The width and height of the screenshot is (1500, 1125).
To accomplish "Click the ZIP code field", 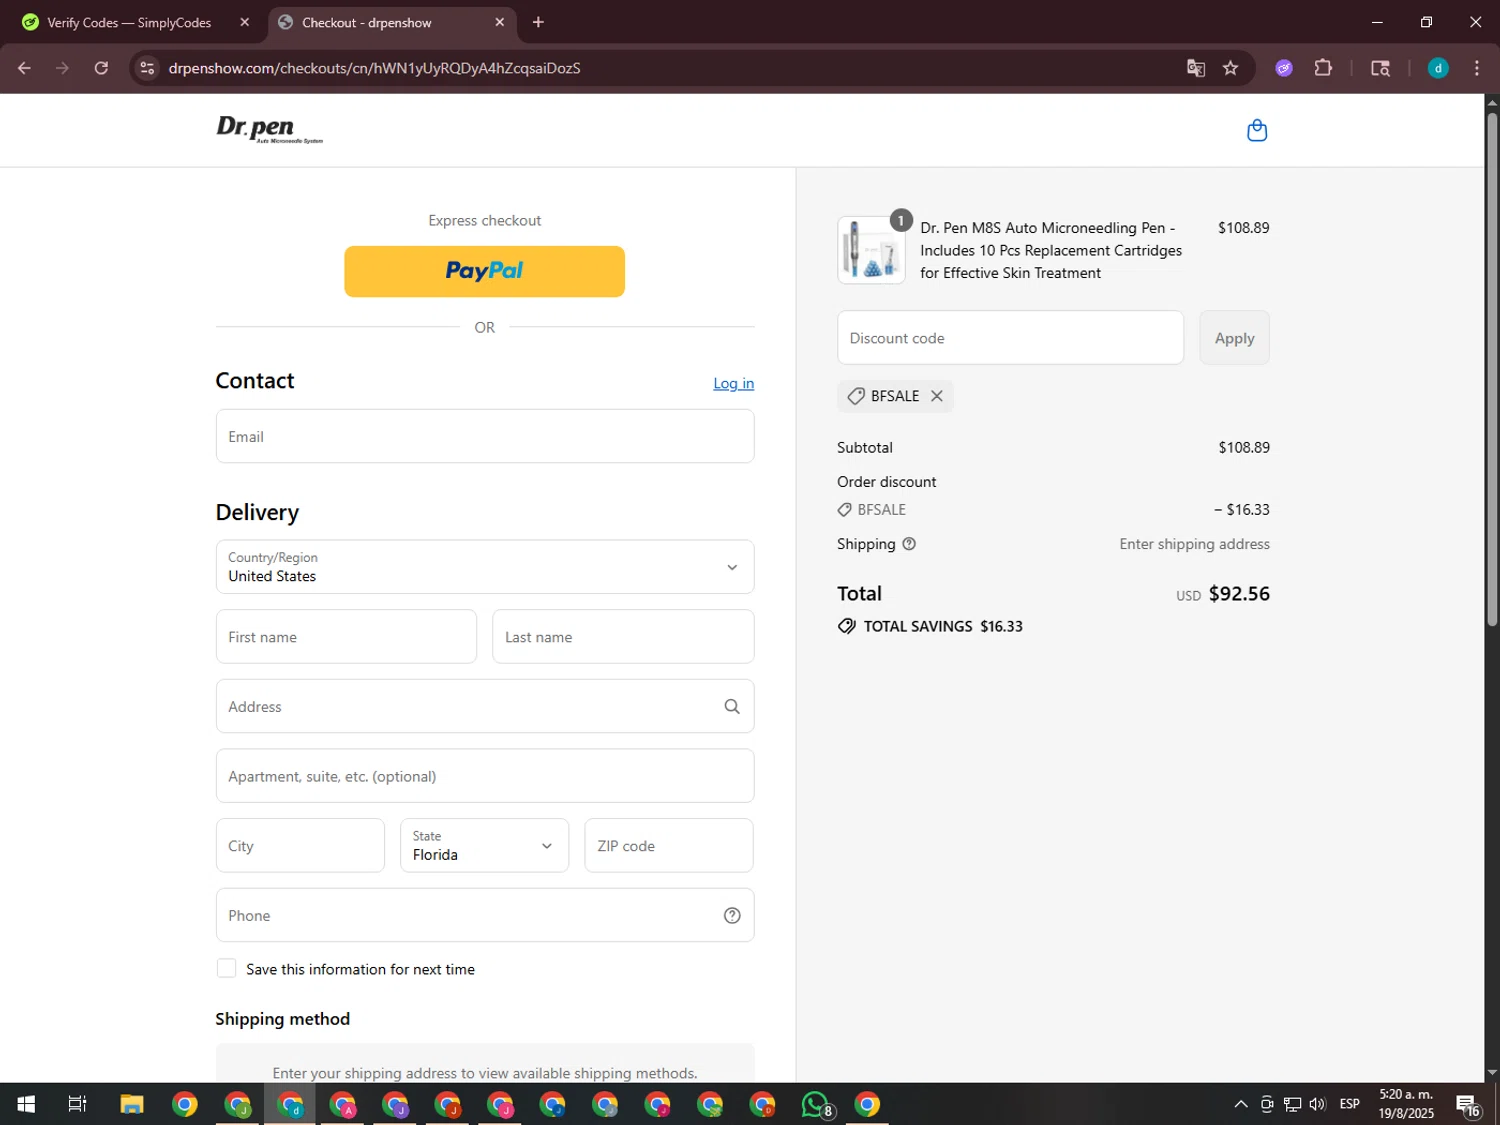I will point(669,845).
